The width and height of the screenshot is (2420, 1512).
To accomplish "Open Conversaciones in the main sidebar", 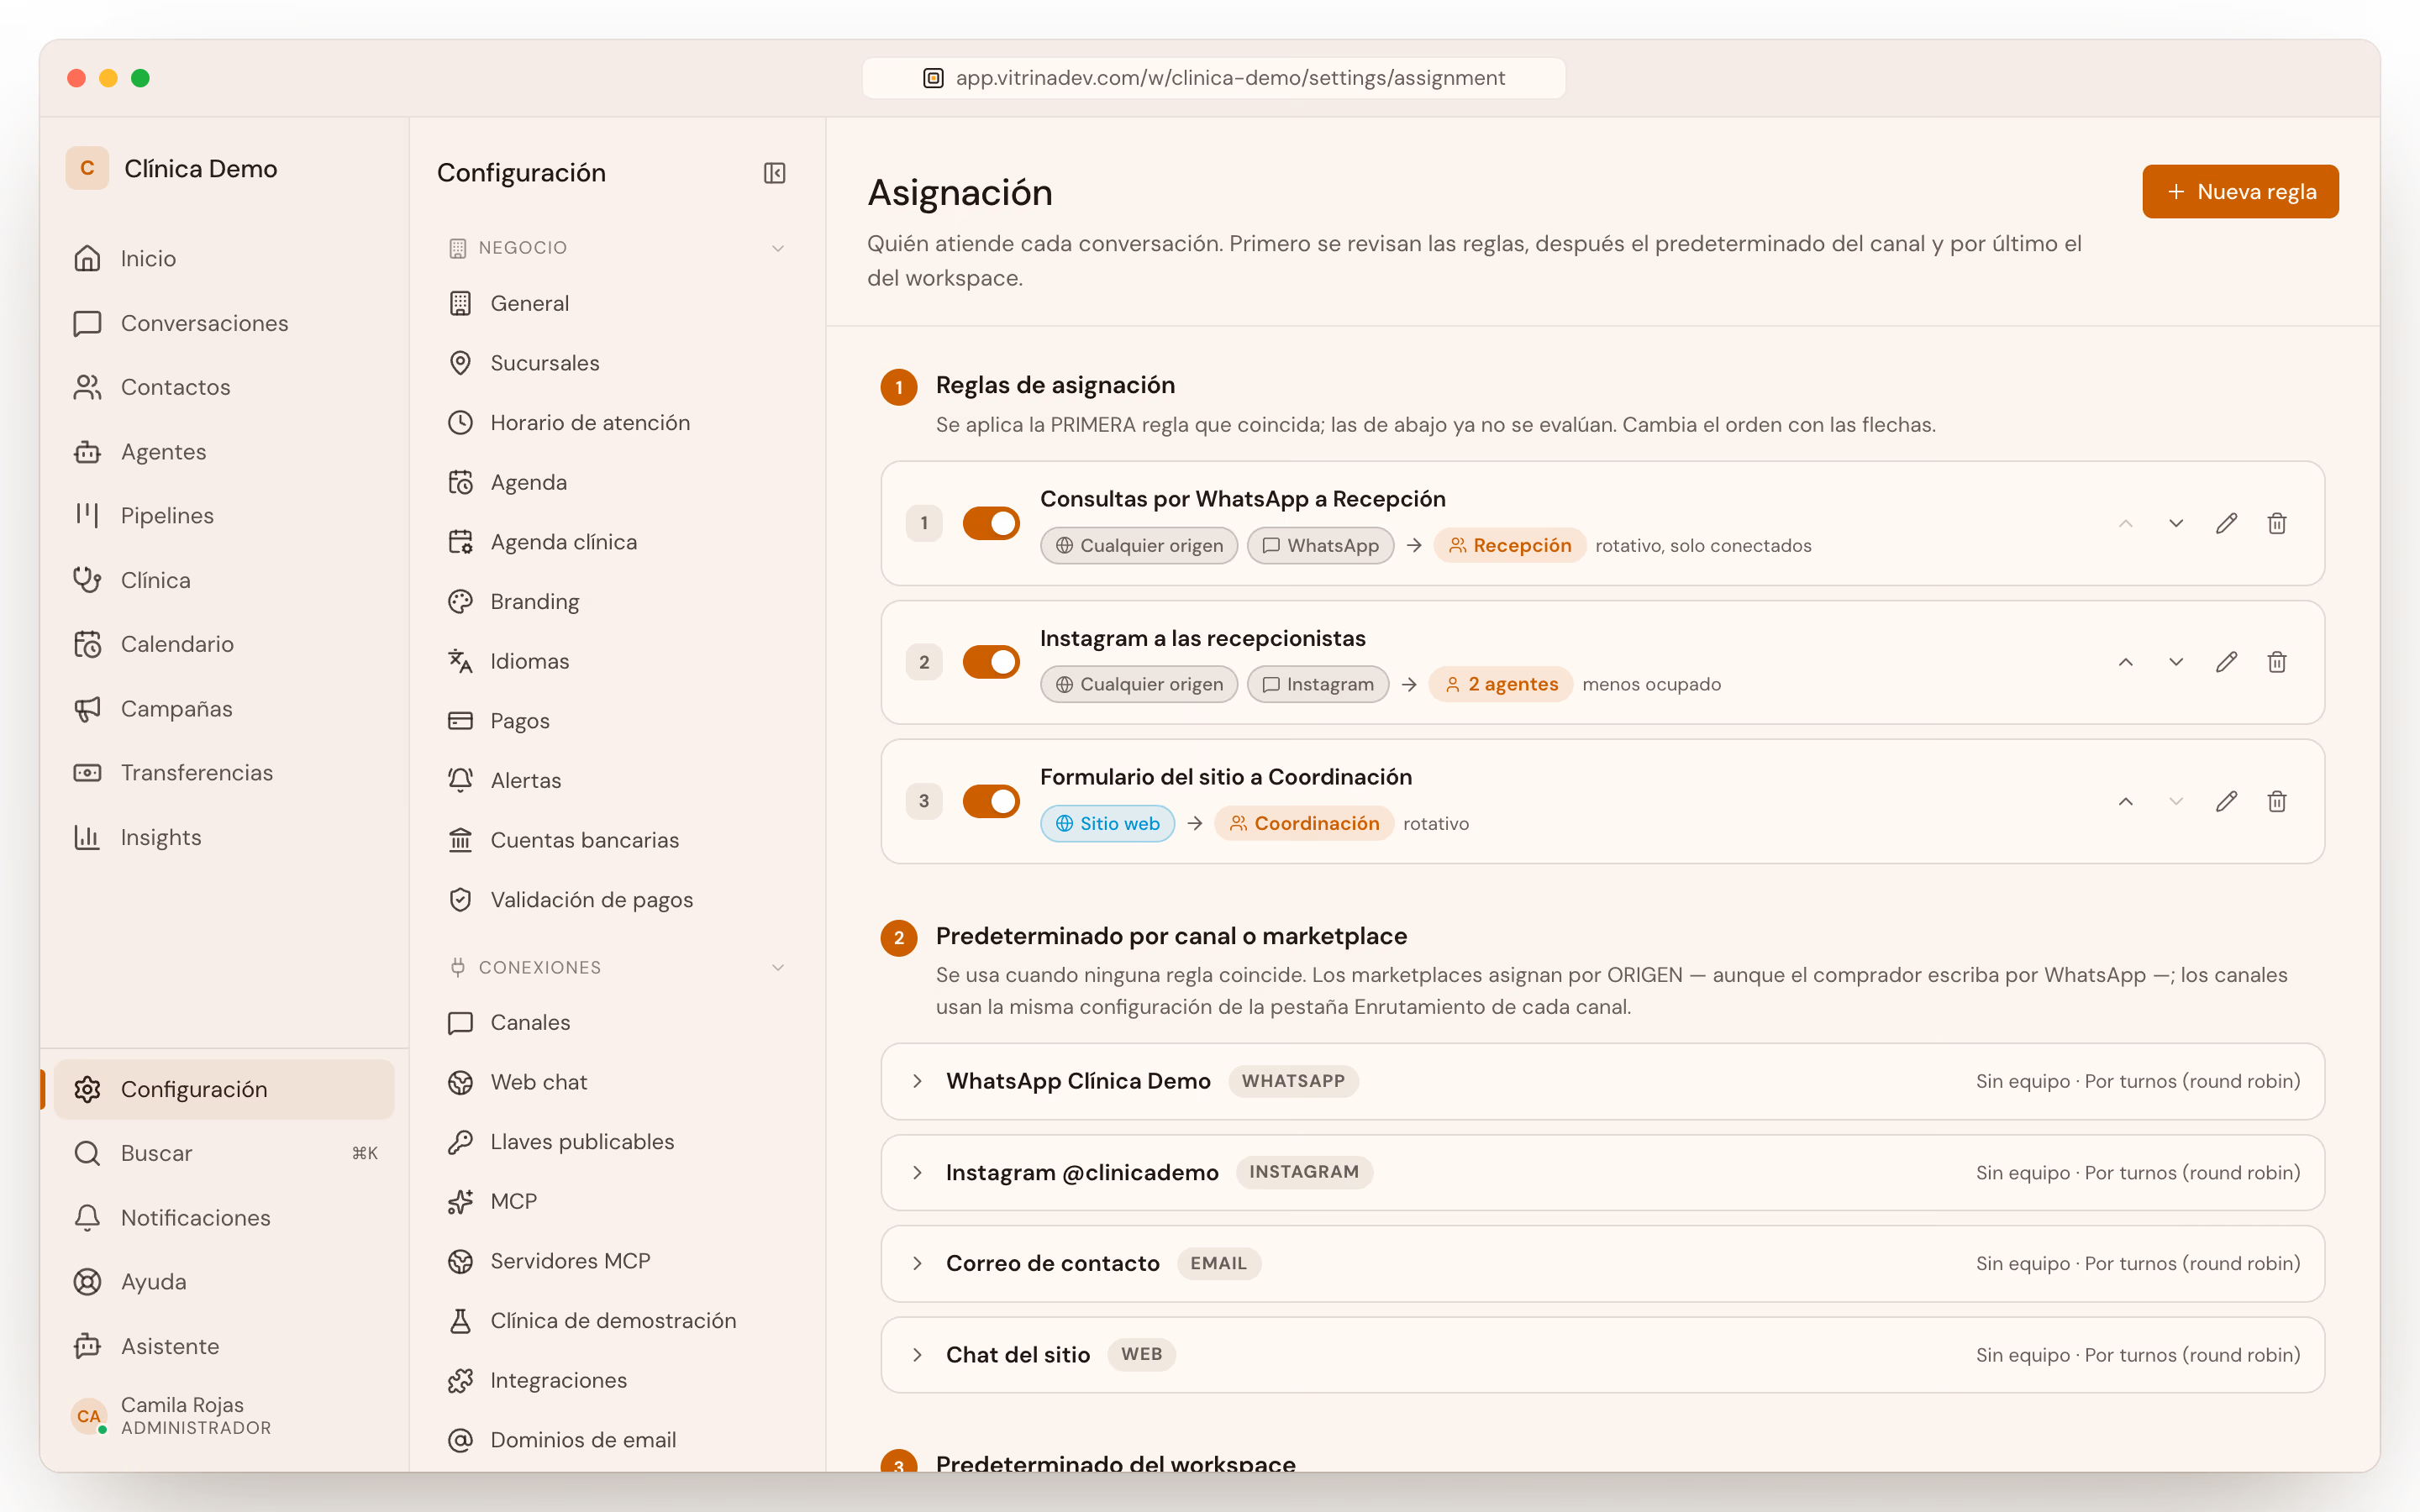I will tap(224, 323).
